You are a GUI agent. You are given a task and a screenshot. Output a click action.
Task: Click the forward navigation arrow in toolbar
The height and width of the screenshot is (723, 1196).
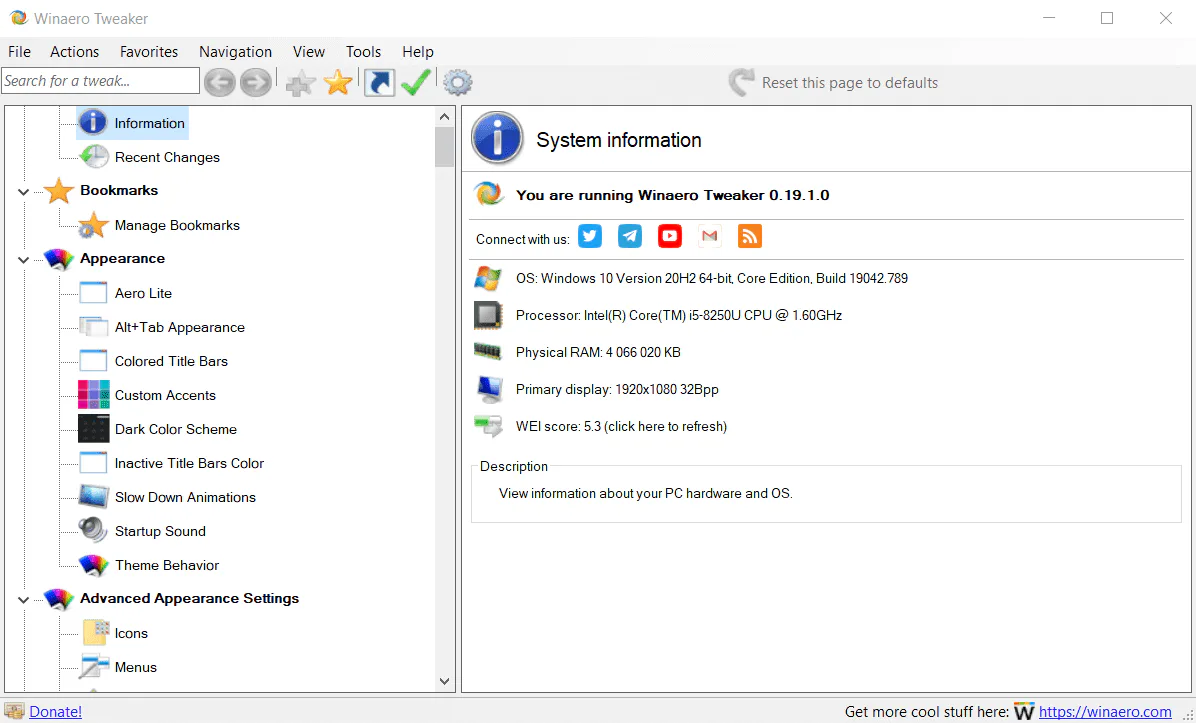pyautogui.click(x=256, y=82)
